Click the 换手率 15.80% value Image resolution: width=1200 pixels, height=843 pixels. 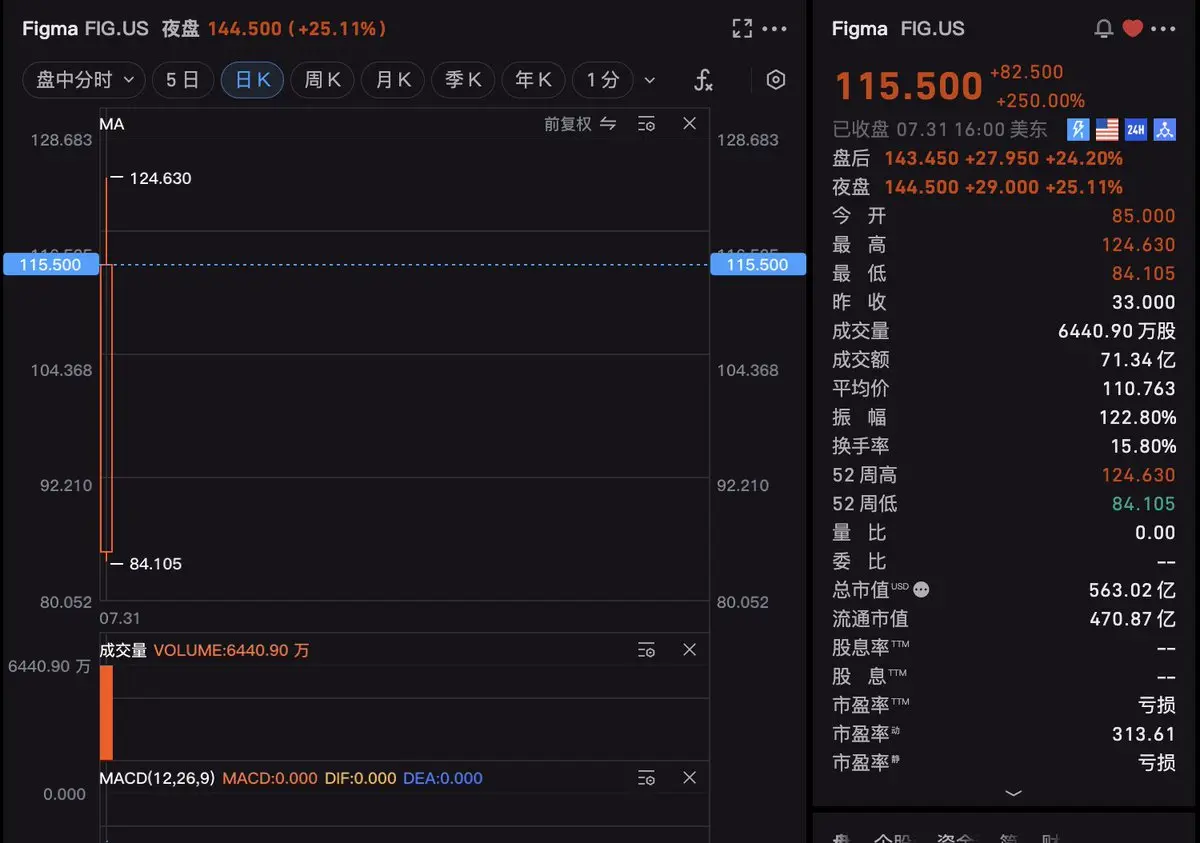click(1143, 446)
